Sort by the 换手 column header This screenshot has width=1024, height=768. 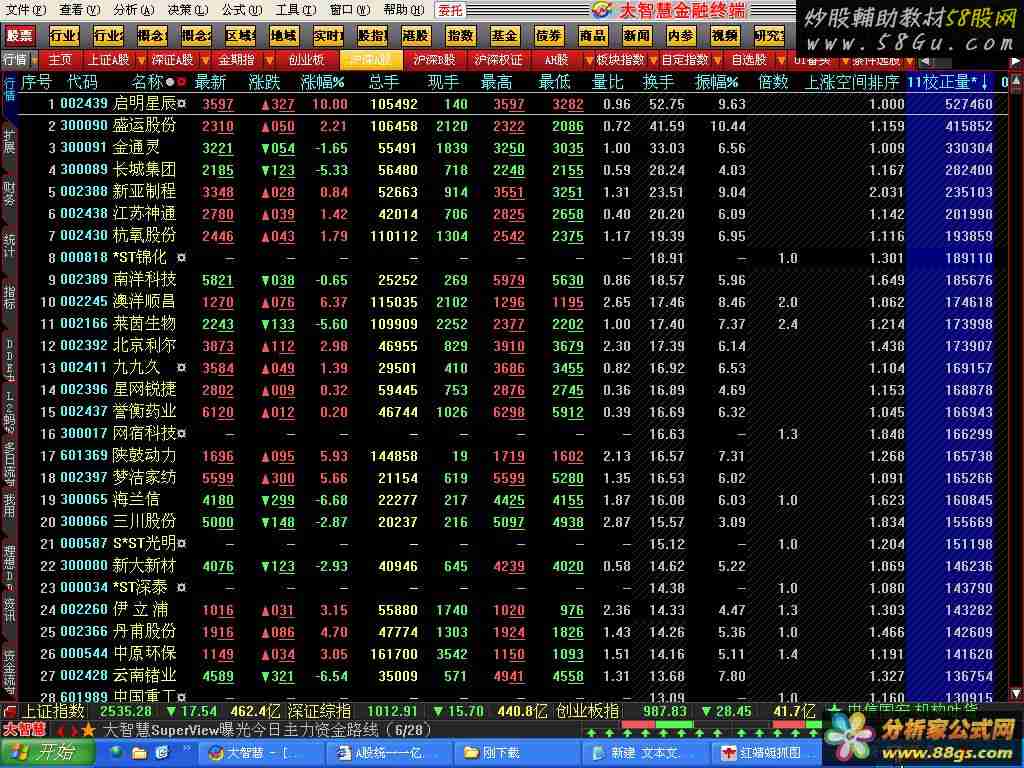pyautogui.click(x=658, y=82)
